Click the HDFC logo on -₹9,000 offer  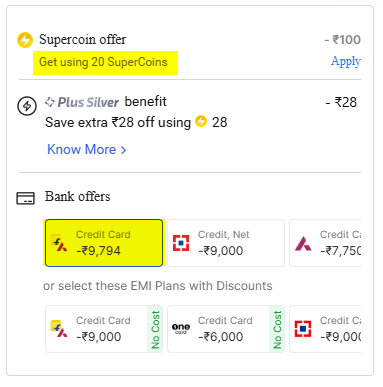coord(181,243)
